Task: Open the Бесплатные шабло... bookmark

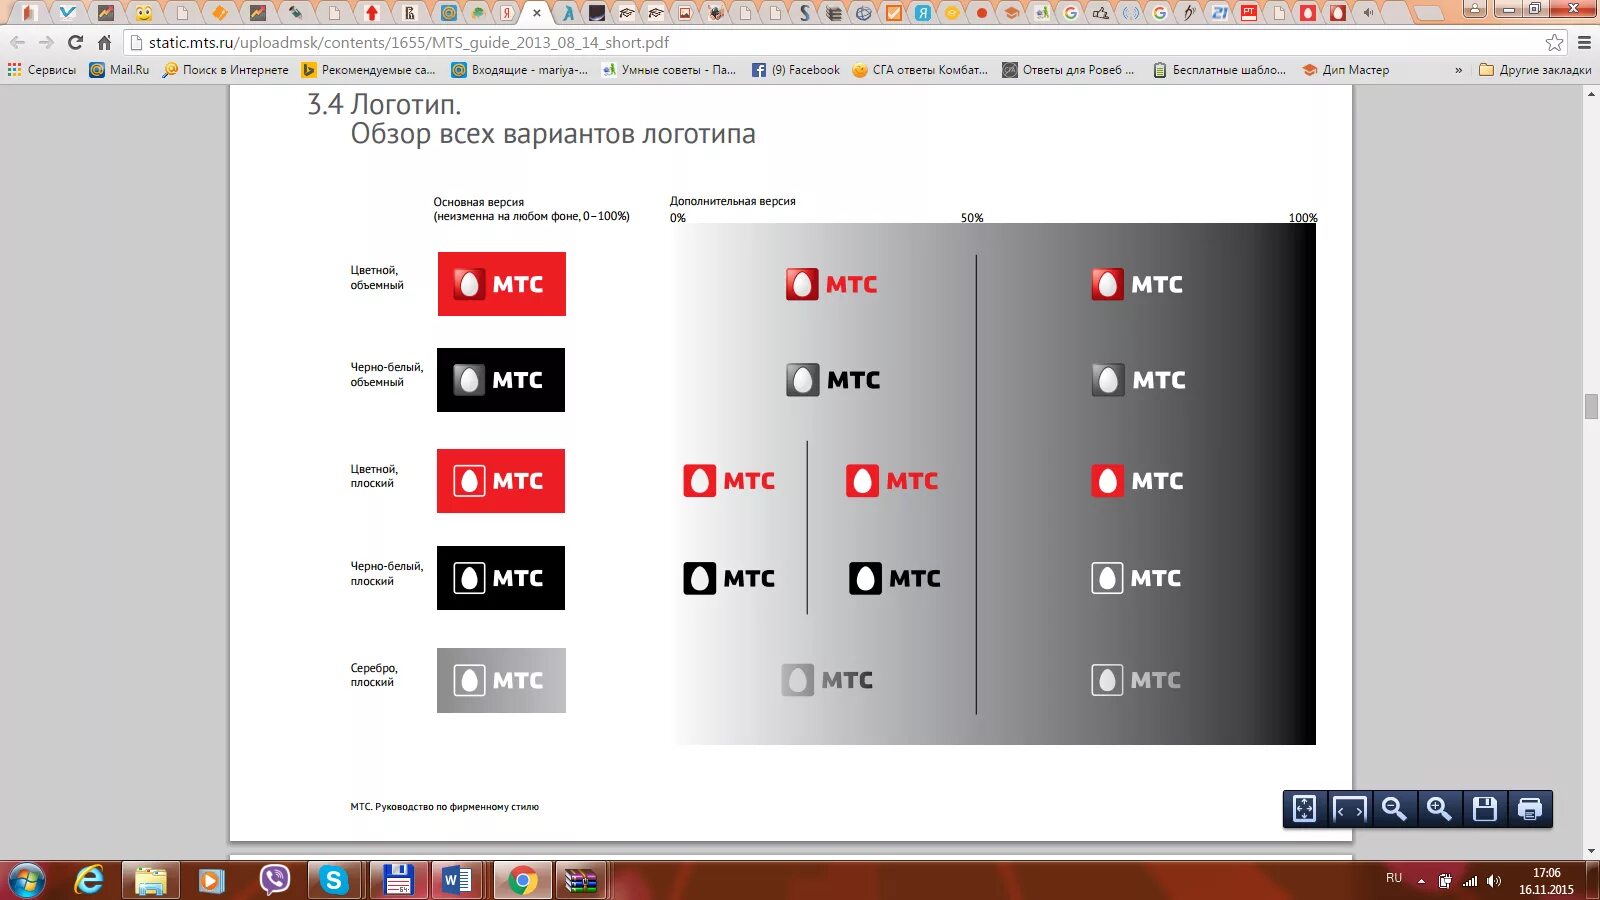Action: [1220, 70]
